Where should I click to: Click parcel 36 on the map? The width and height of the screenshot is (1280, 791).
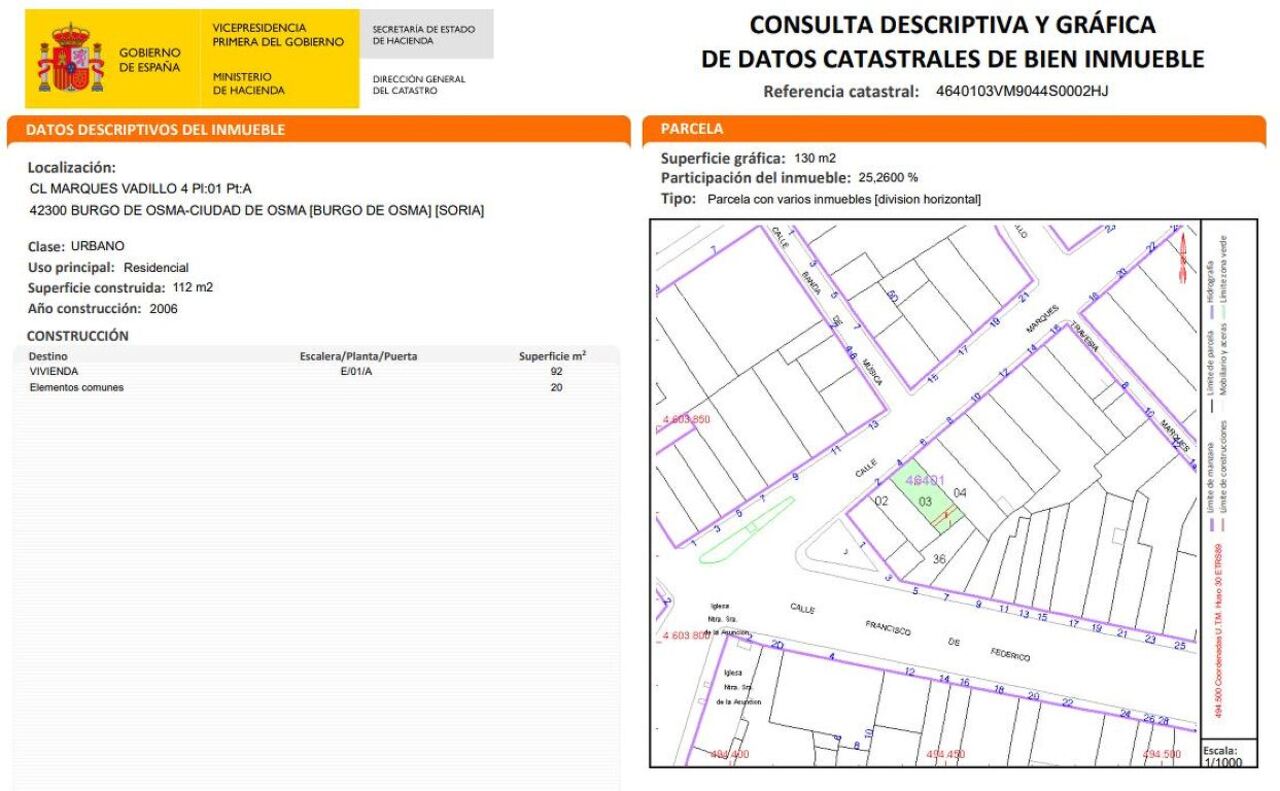939,558
